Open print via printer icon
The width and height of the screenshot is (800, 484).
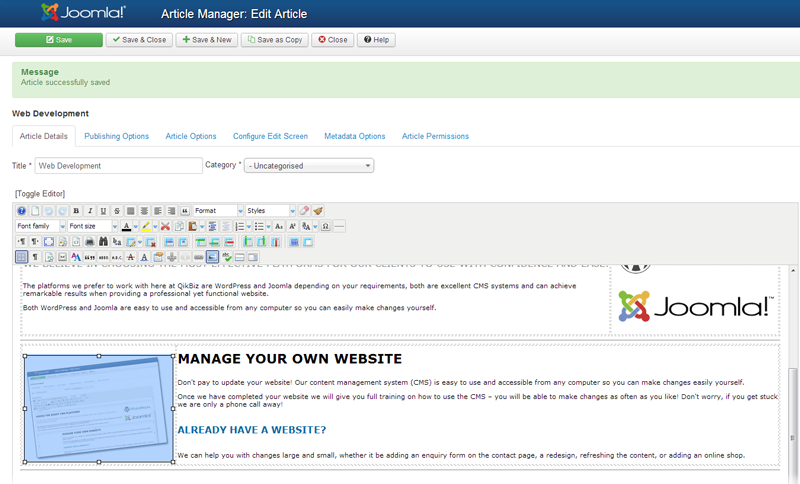[90, 242]
